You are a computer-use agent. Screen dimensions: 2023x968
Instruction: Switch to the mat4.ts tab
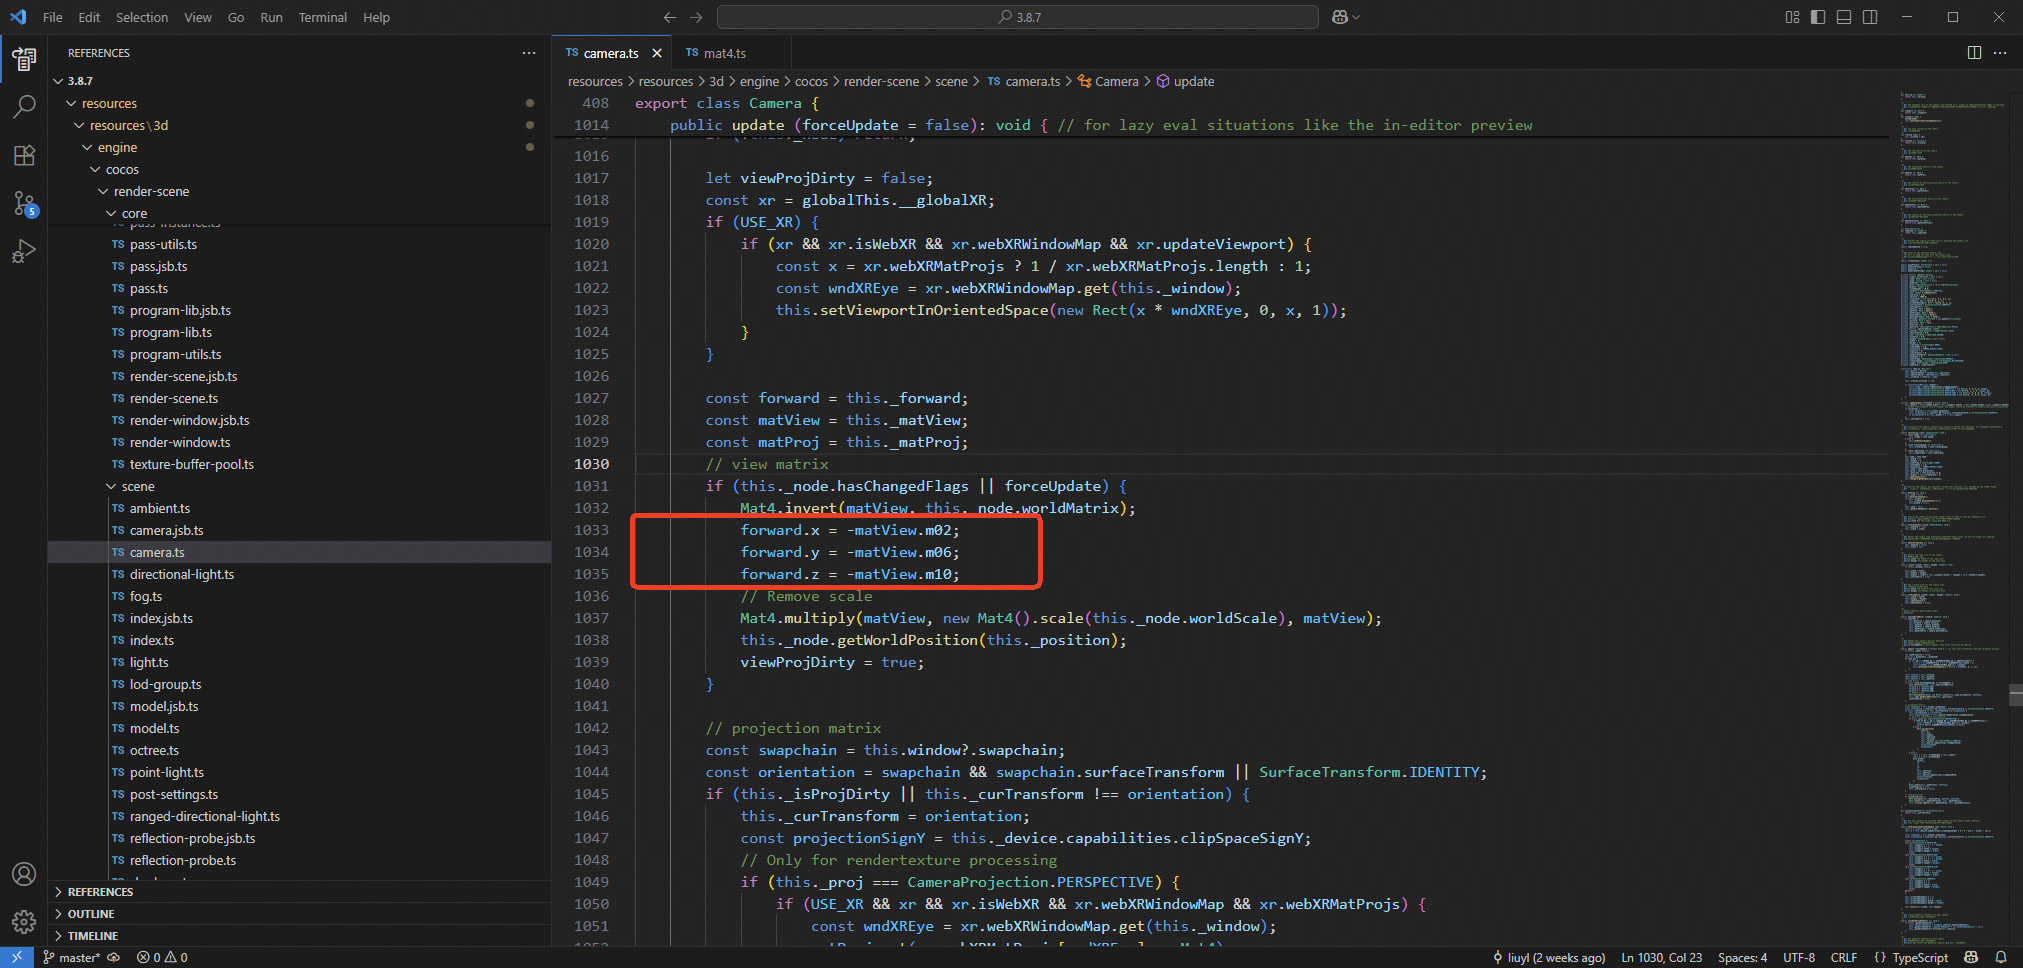click(x=723, y=53)
